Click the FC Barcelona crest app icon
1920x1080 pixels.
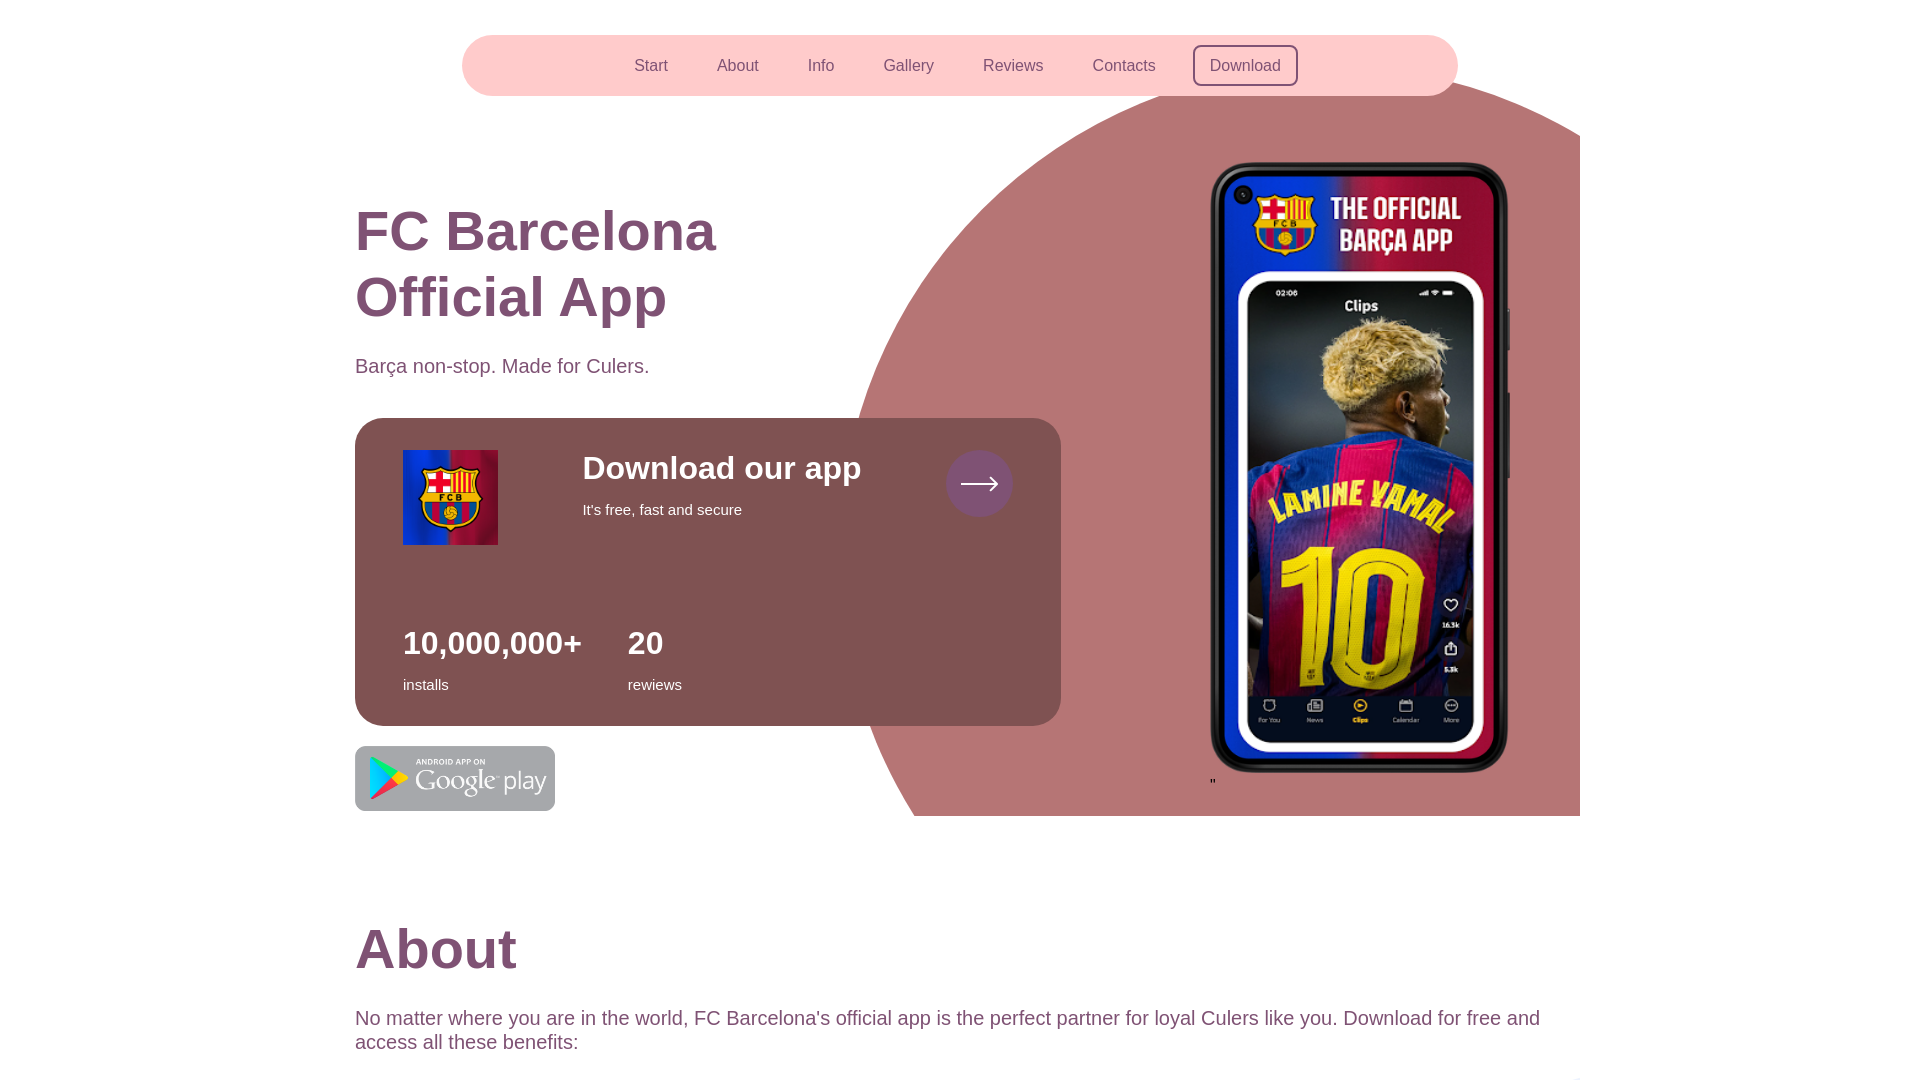click(x=450, y=497)
